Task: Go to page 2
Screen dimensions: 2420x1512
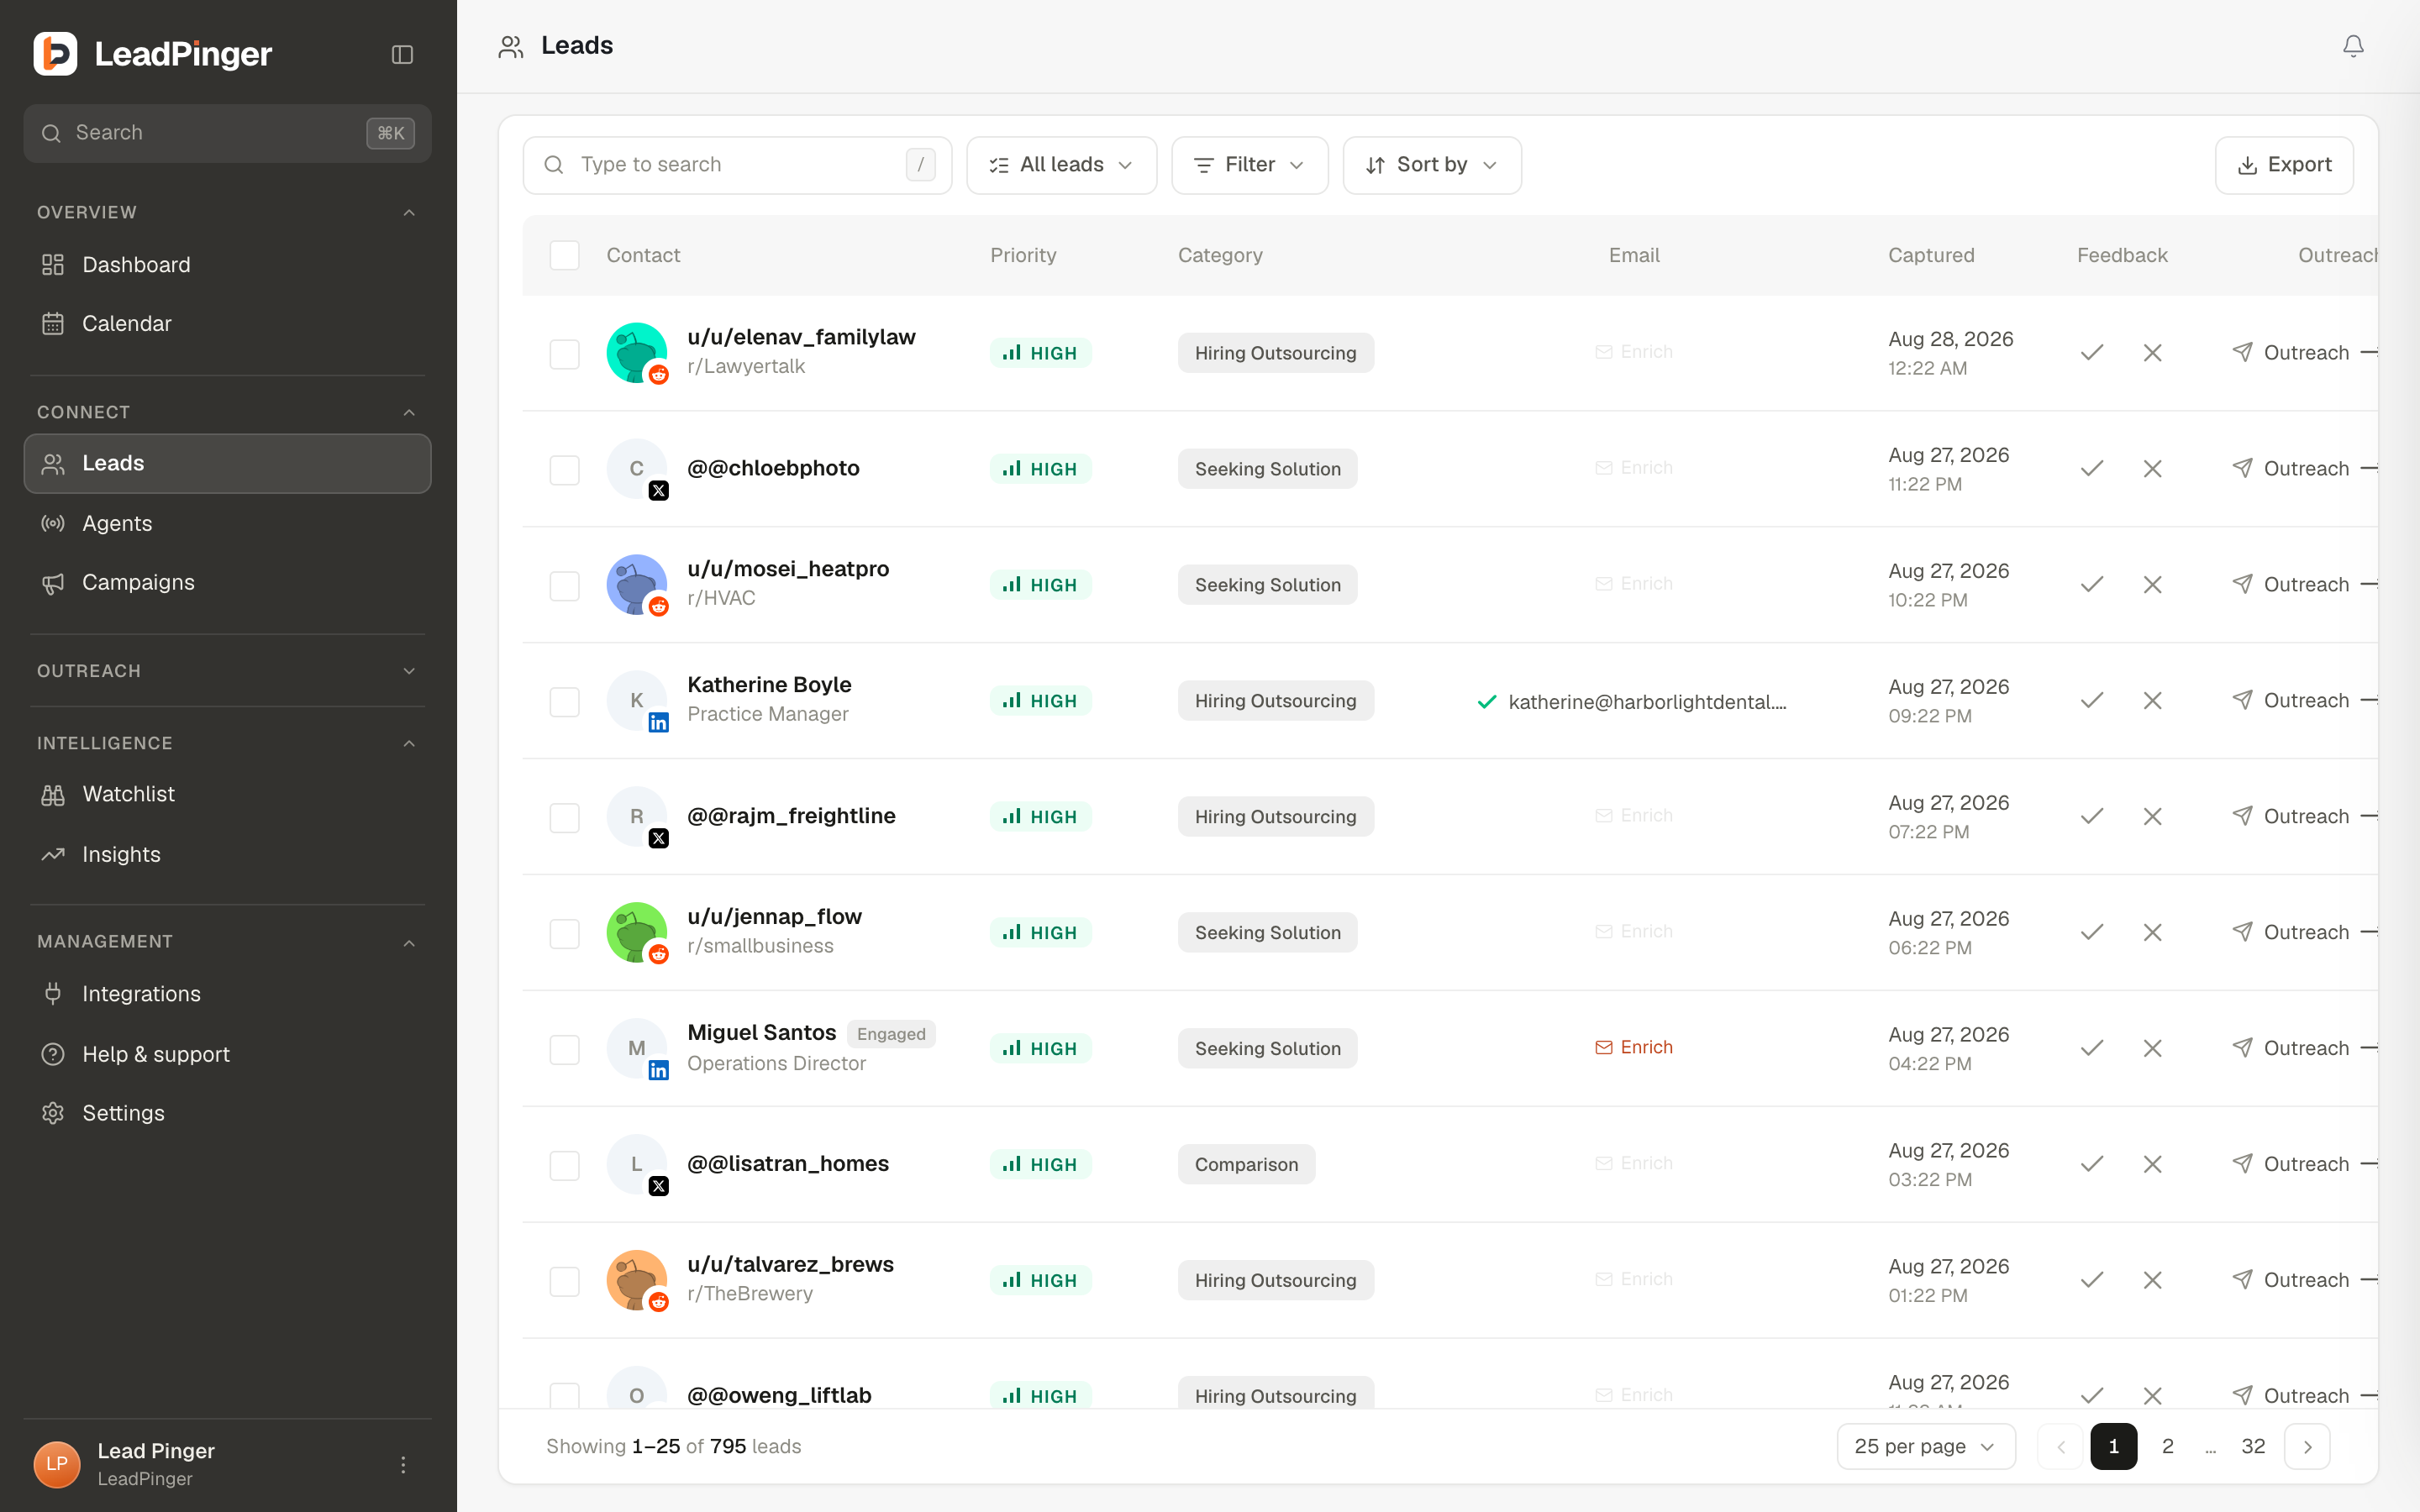Action: [2168, 1447]
